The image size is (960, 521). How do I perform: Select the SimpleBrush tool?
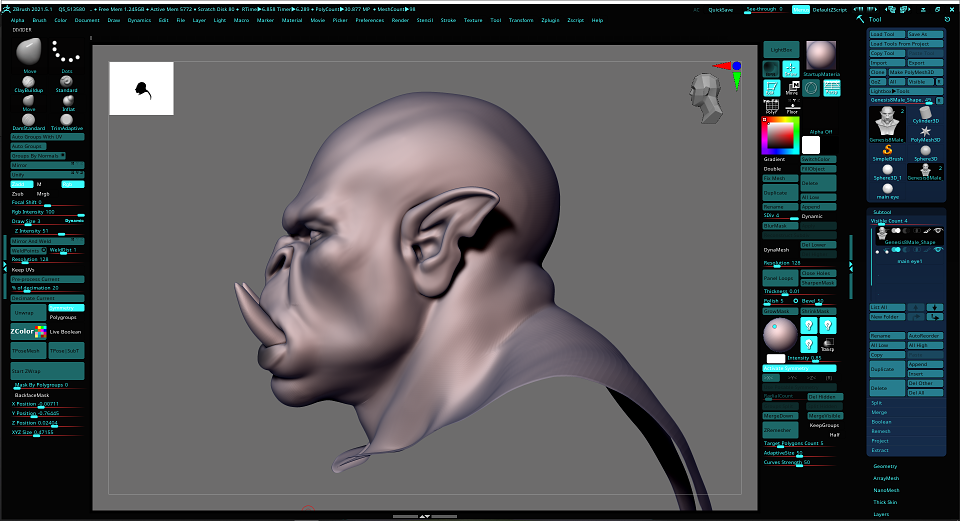pyautogui.click(x=887, y=152)
